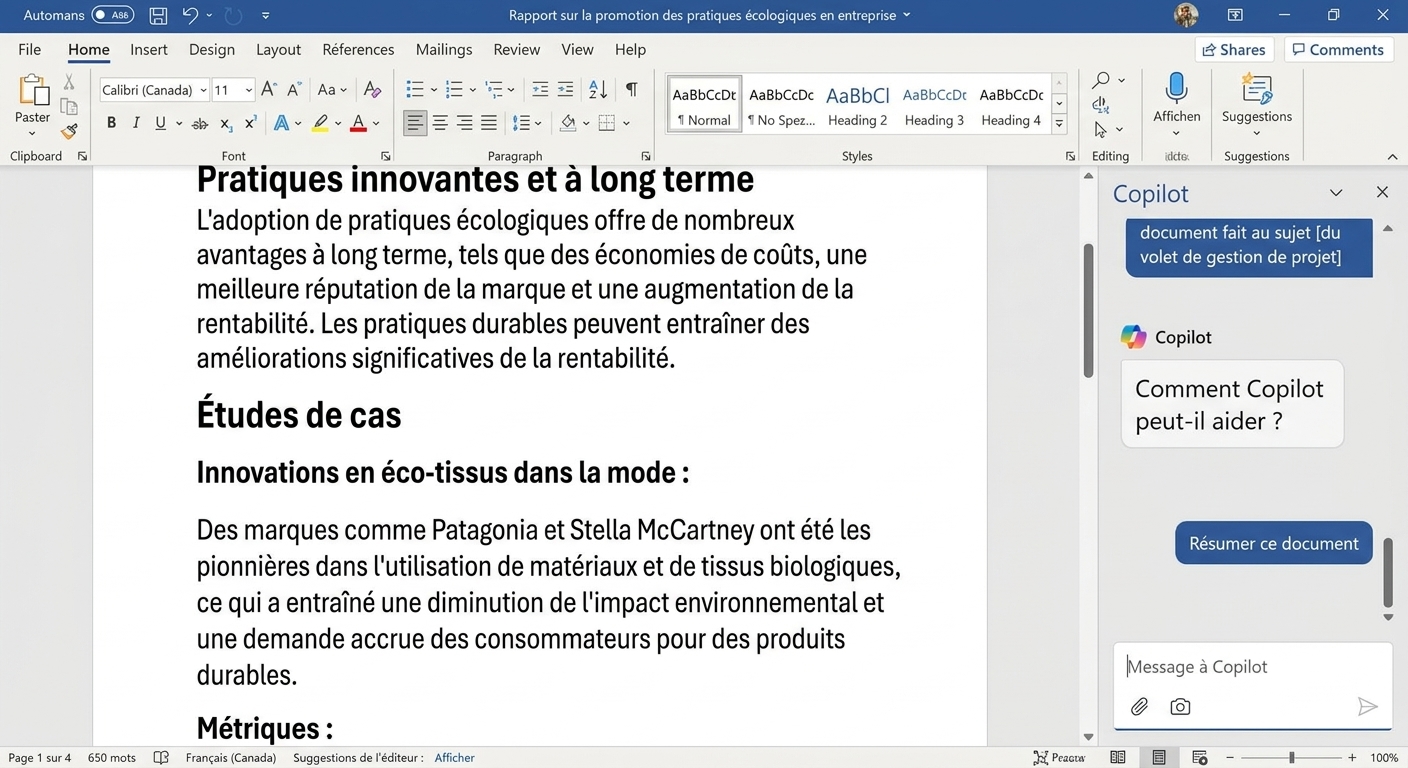
Task: Click the camera screenshot icon in Copilot
Action: click(x=1180, y=707)
